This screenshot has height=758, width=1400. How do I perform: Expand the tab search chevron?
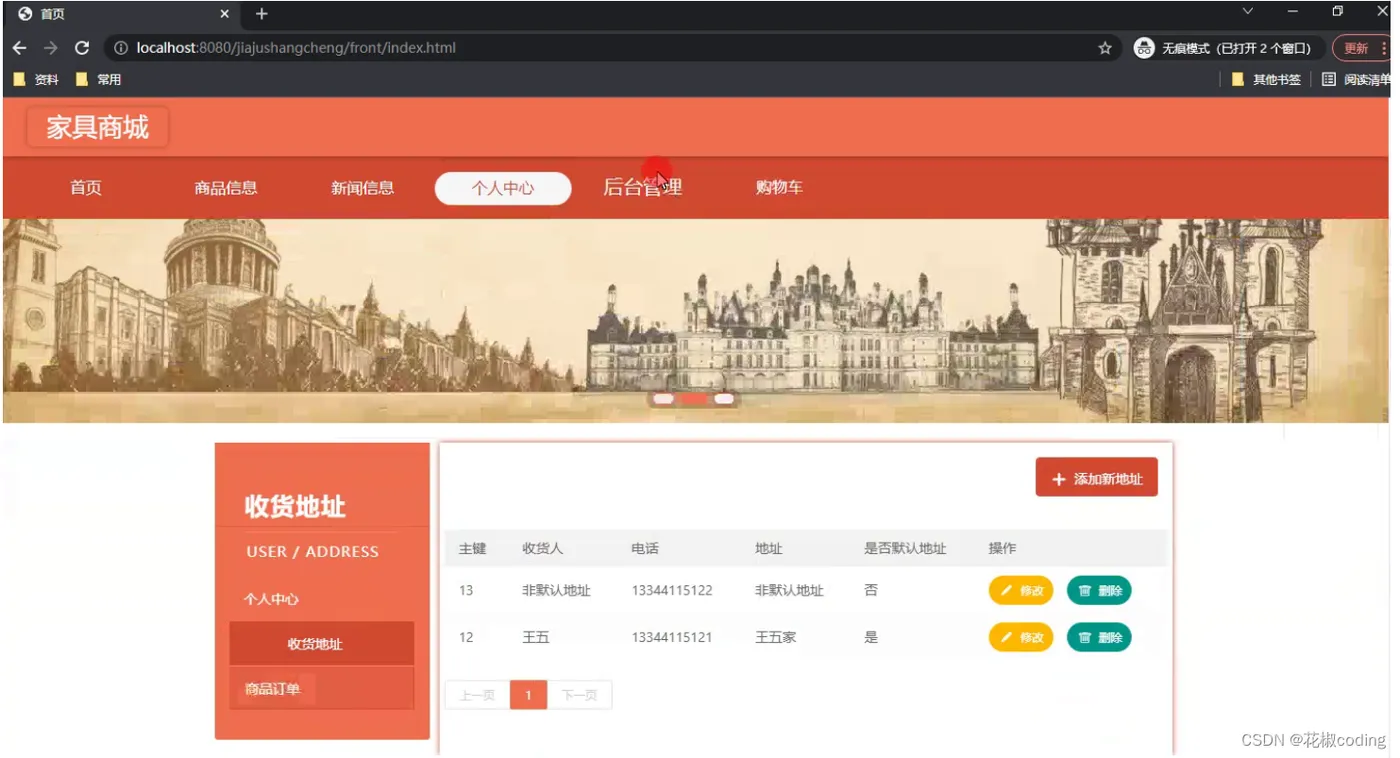pyautogui.click(x=1248, y=12)
